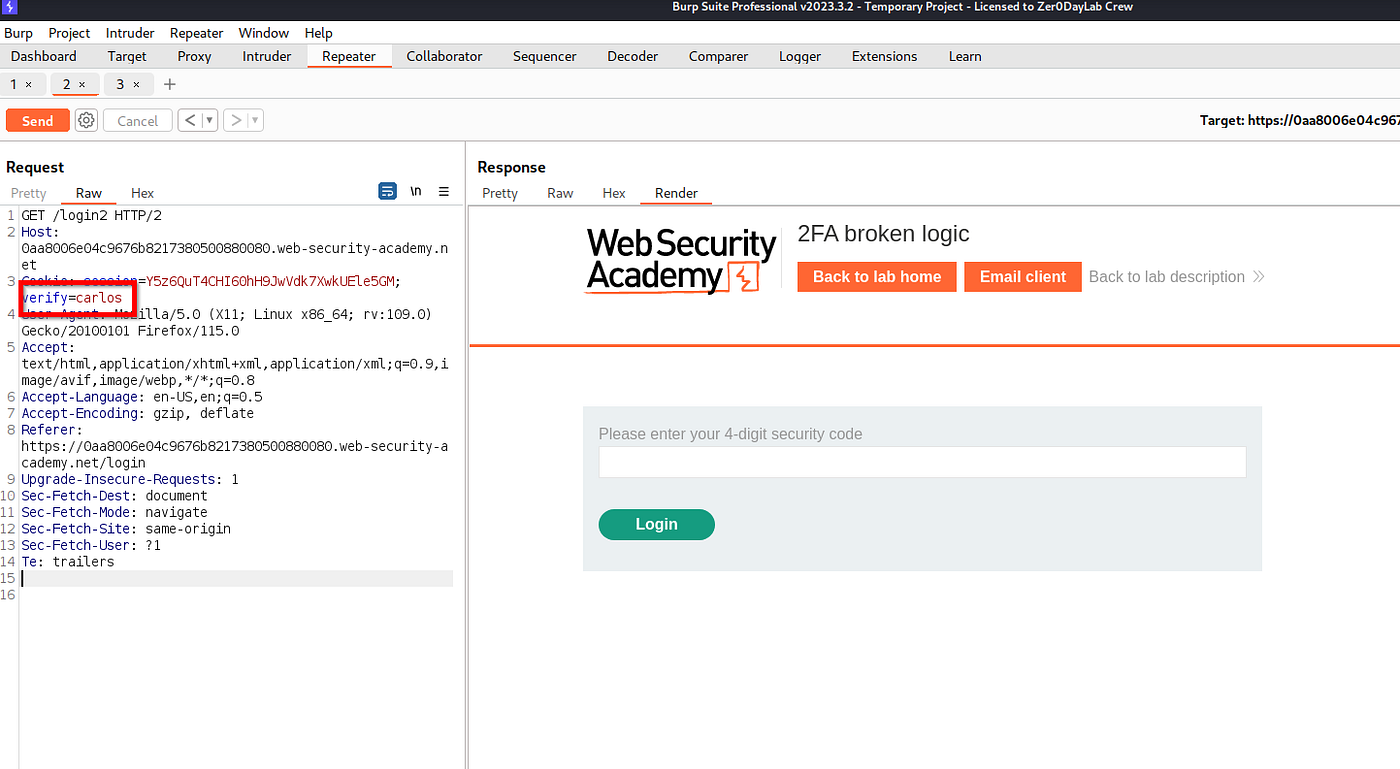Switch to the Dashboard tab
The image size is (1400, 769).
[44, 56]
